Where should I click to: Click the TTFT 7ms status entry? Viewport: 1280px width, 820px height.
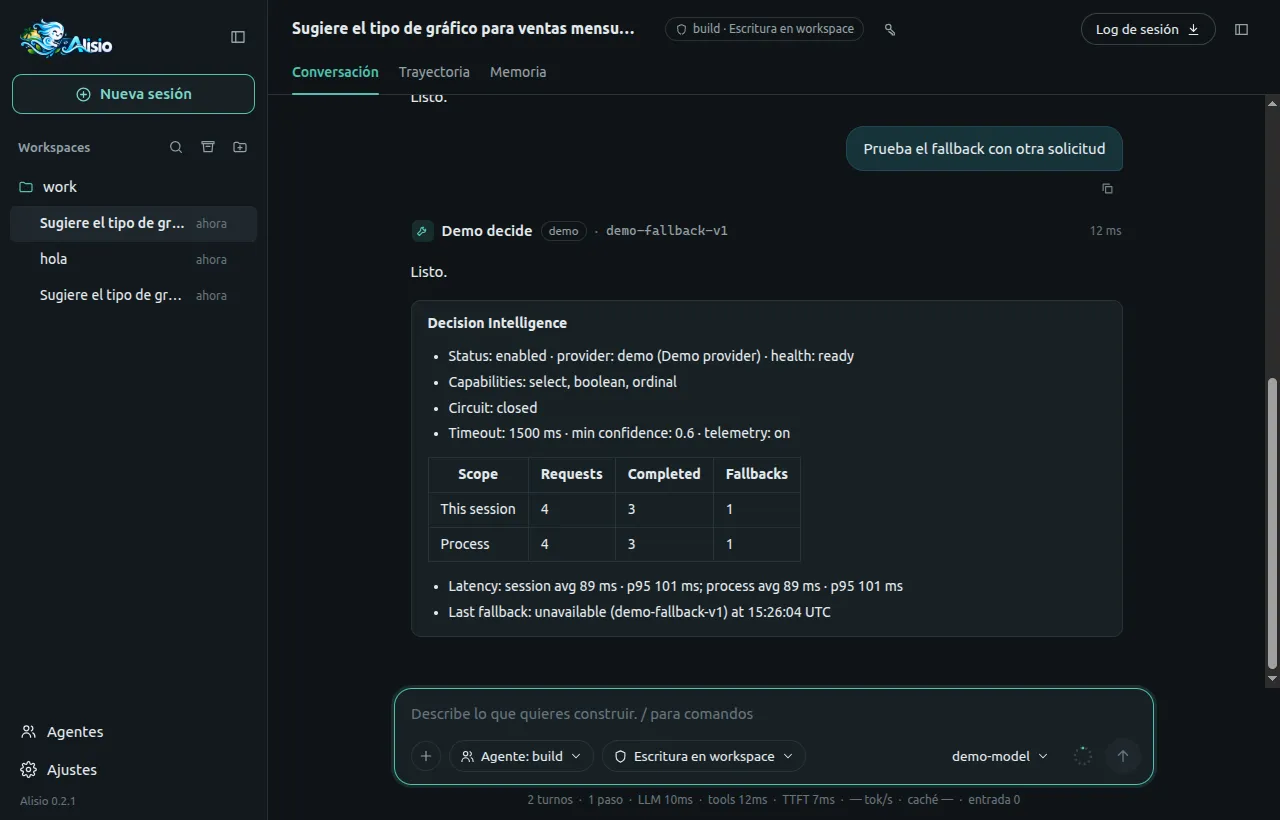(808, 800)
